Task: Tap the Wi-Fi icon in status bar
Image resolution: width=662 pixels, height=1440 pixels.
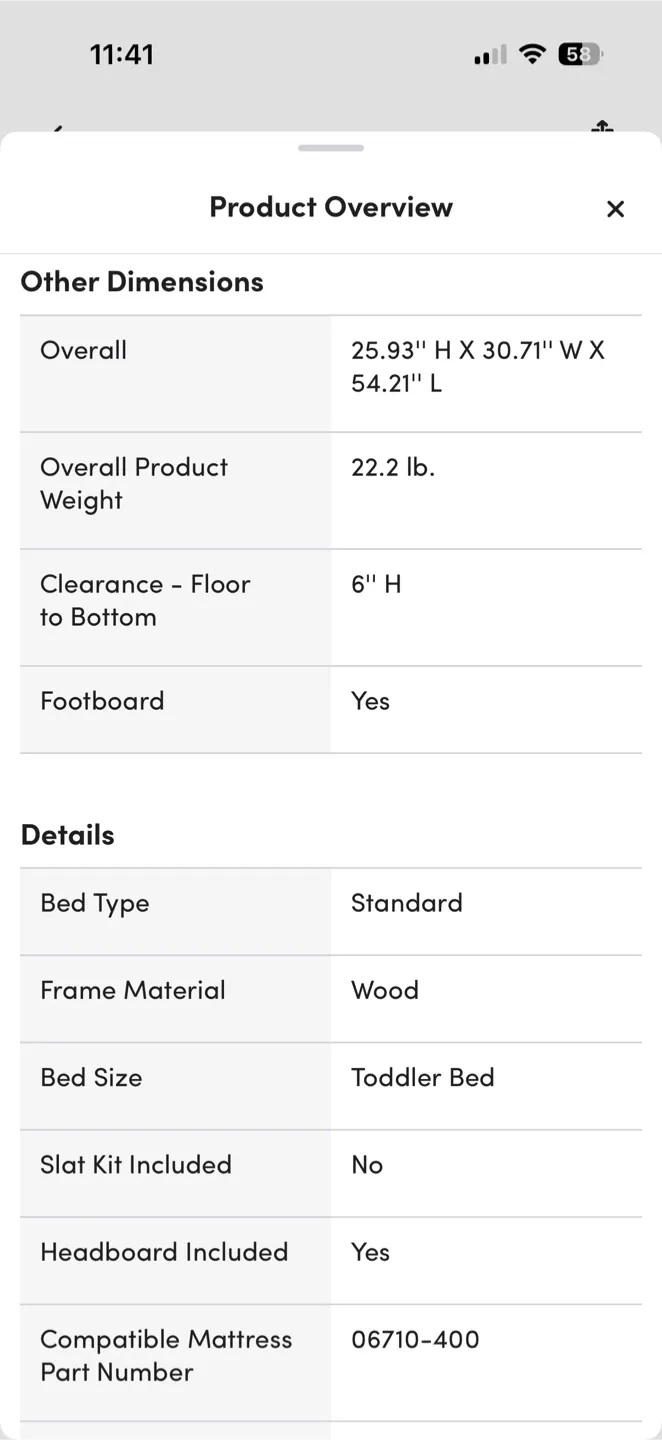Action: [533, 54]
